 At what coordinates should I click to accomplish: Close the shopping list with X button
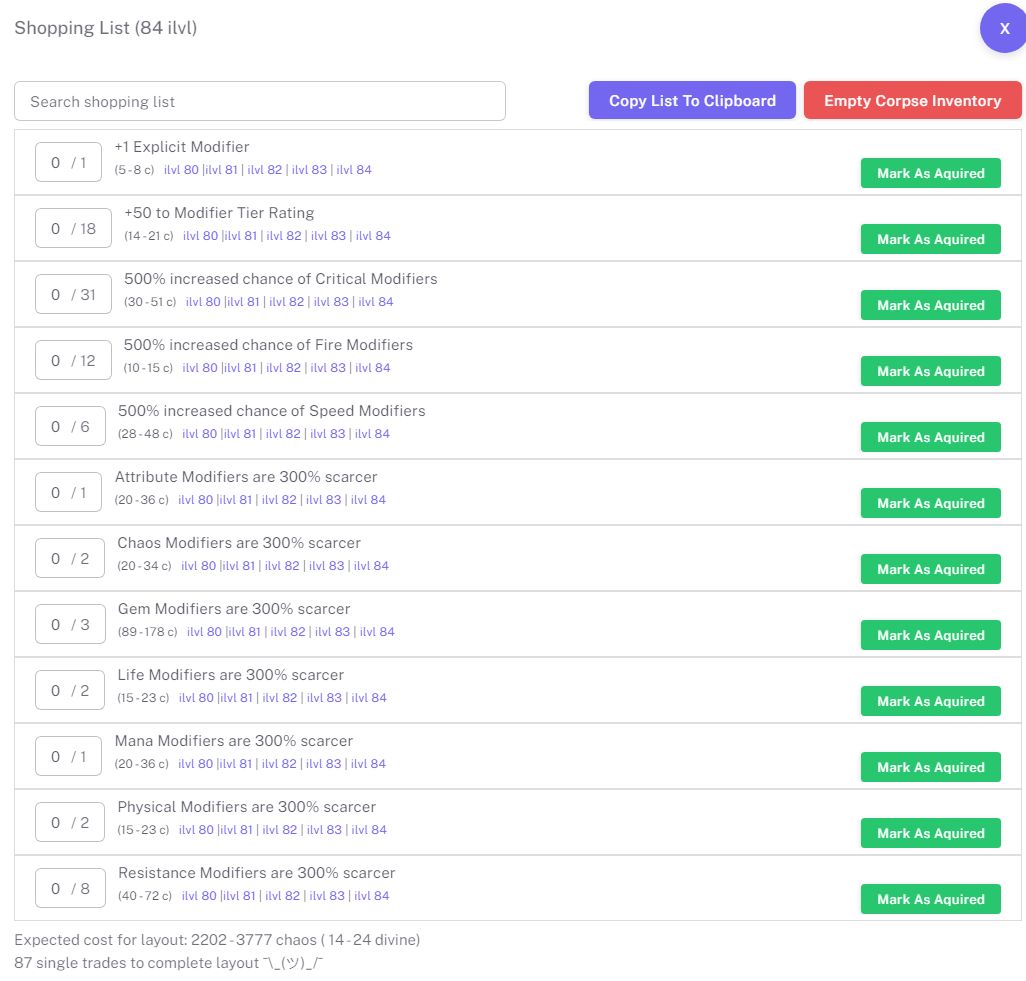pyautogui.click(x=1004, y=29)
